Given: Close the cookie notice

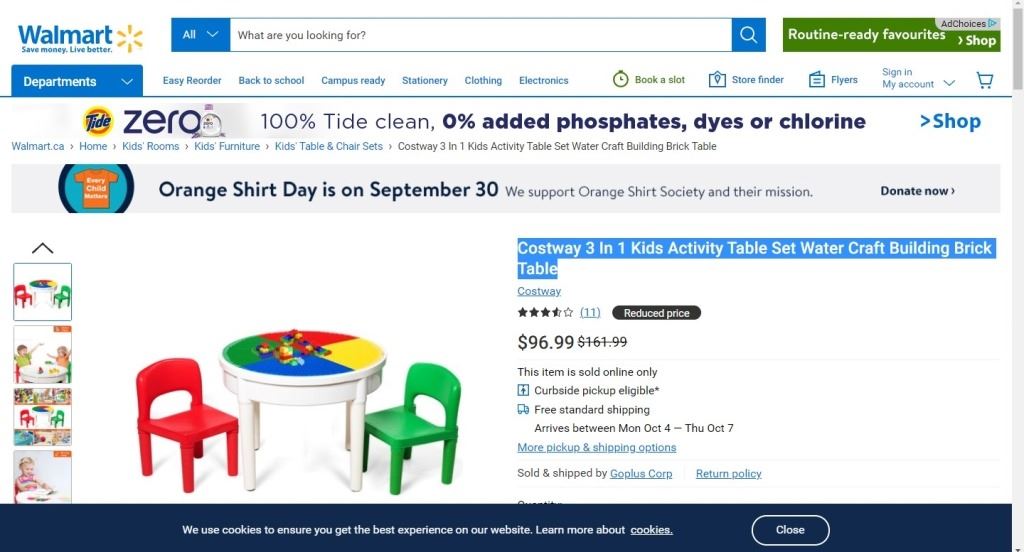Looking at the screenshot, I should click(x=790, y=530).
